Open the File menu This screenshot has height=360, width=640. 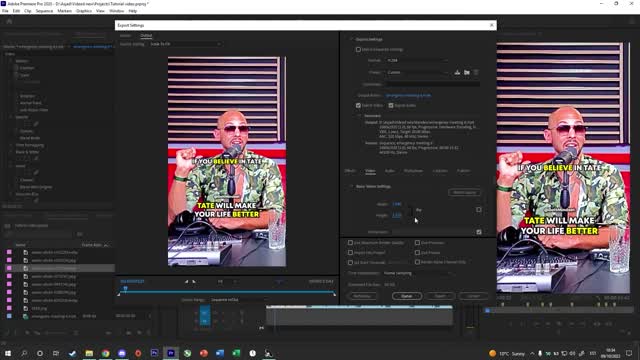pos(5,11)
